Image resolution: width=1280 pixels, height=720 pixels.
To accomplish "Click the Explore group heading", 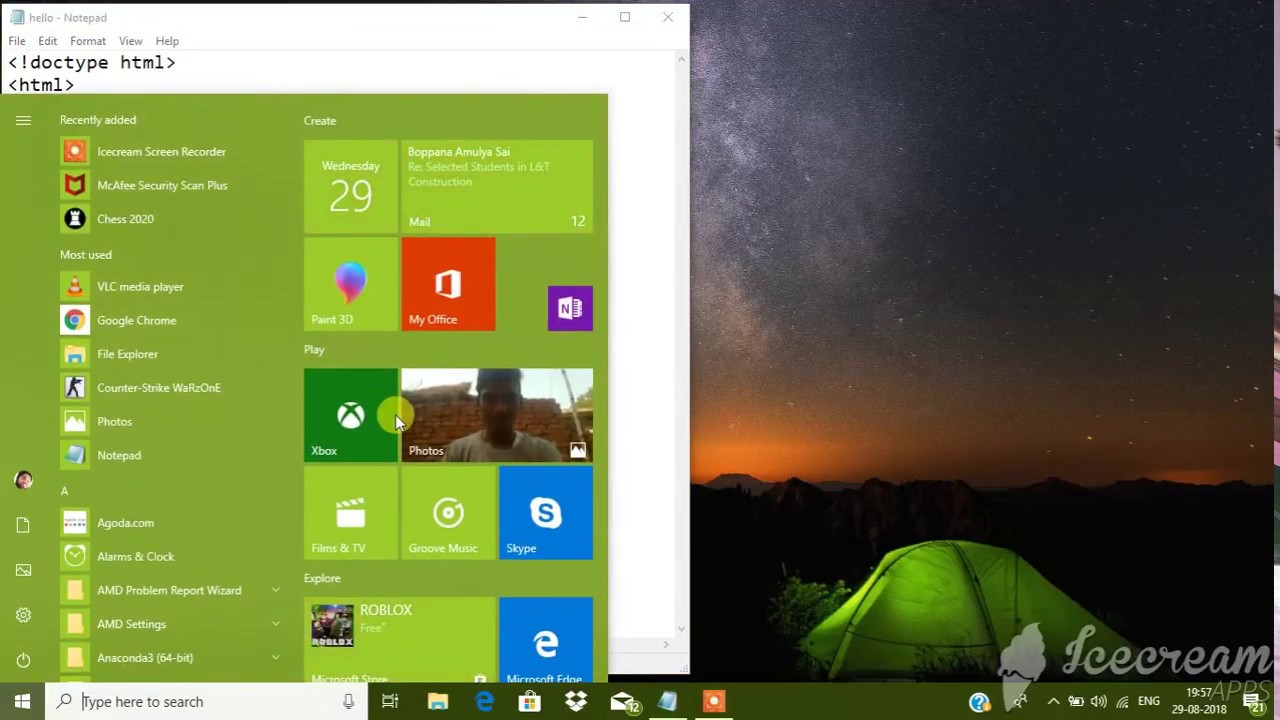I will 322,579.
